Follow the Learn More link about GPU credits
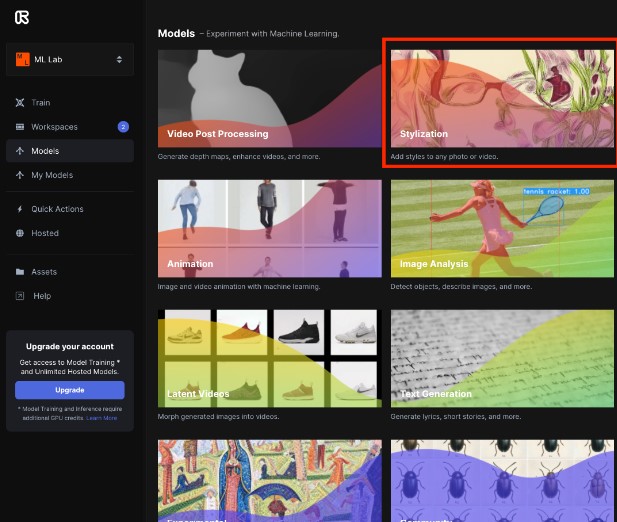This screenshot has height=522, width=617. tap(102, 418)
